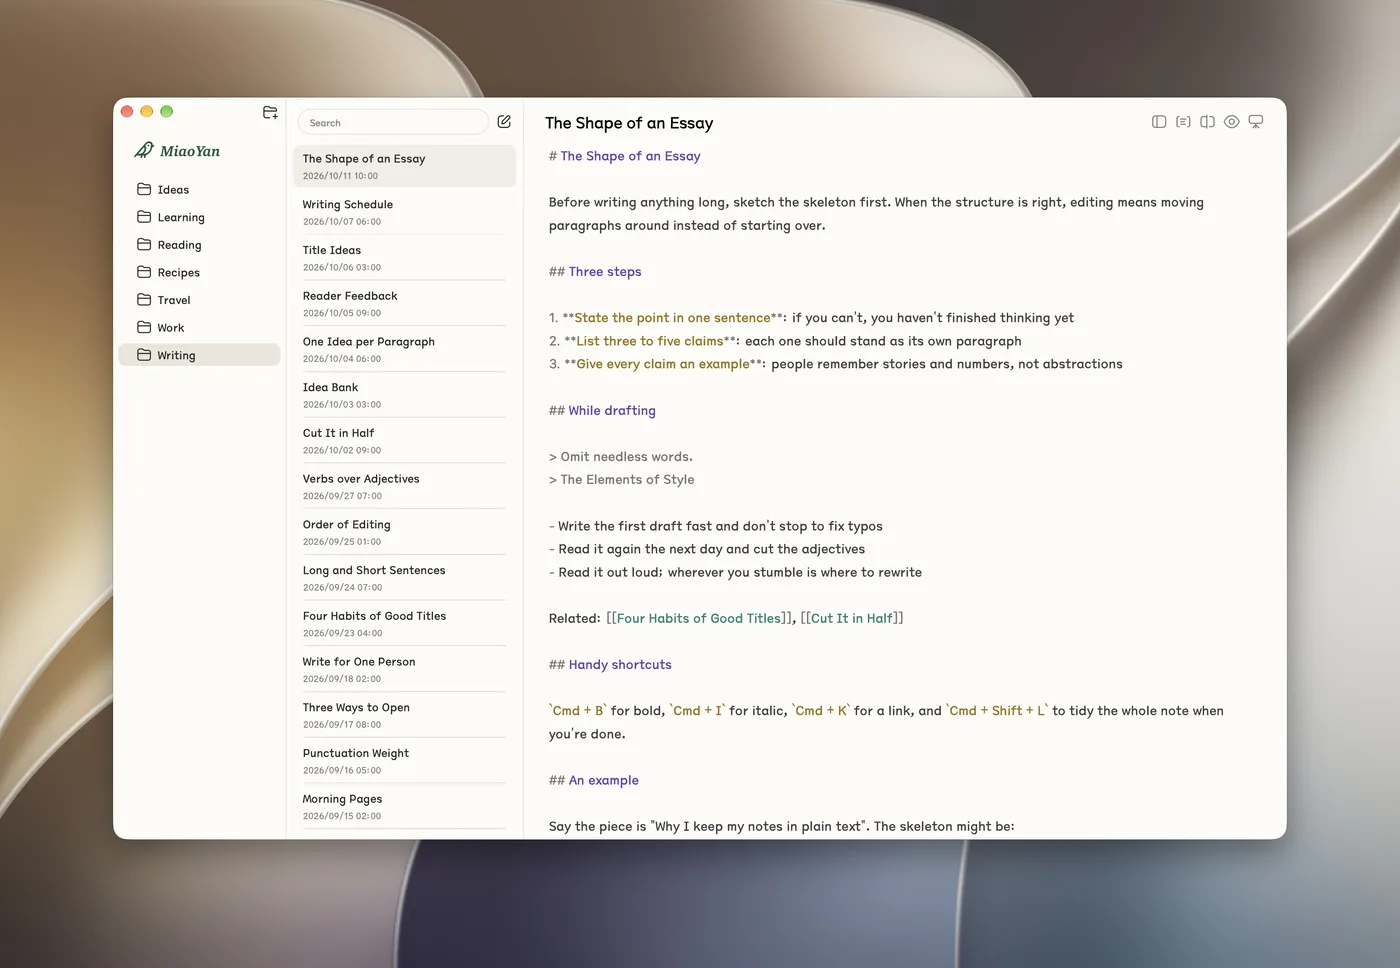This screenshot has height=968, width=1400.
Task: Start presentation mode with the screen icon
Action: tap(1256, 122)
